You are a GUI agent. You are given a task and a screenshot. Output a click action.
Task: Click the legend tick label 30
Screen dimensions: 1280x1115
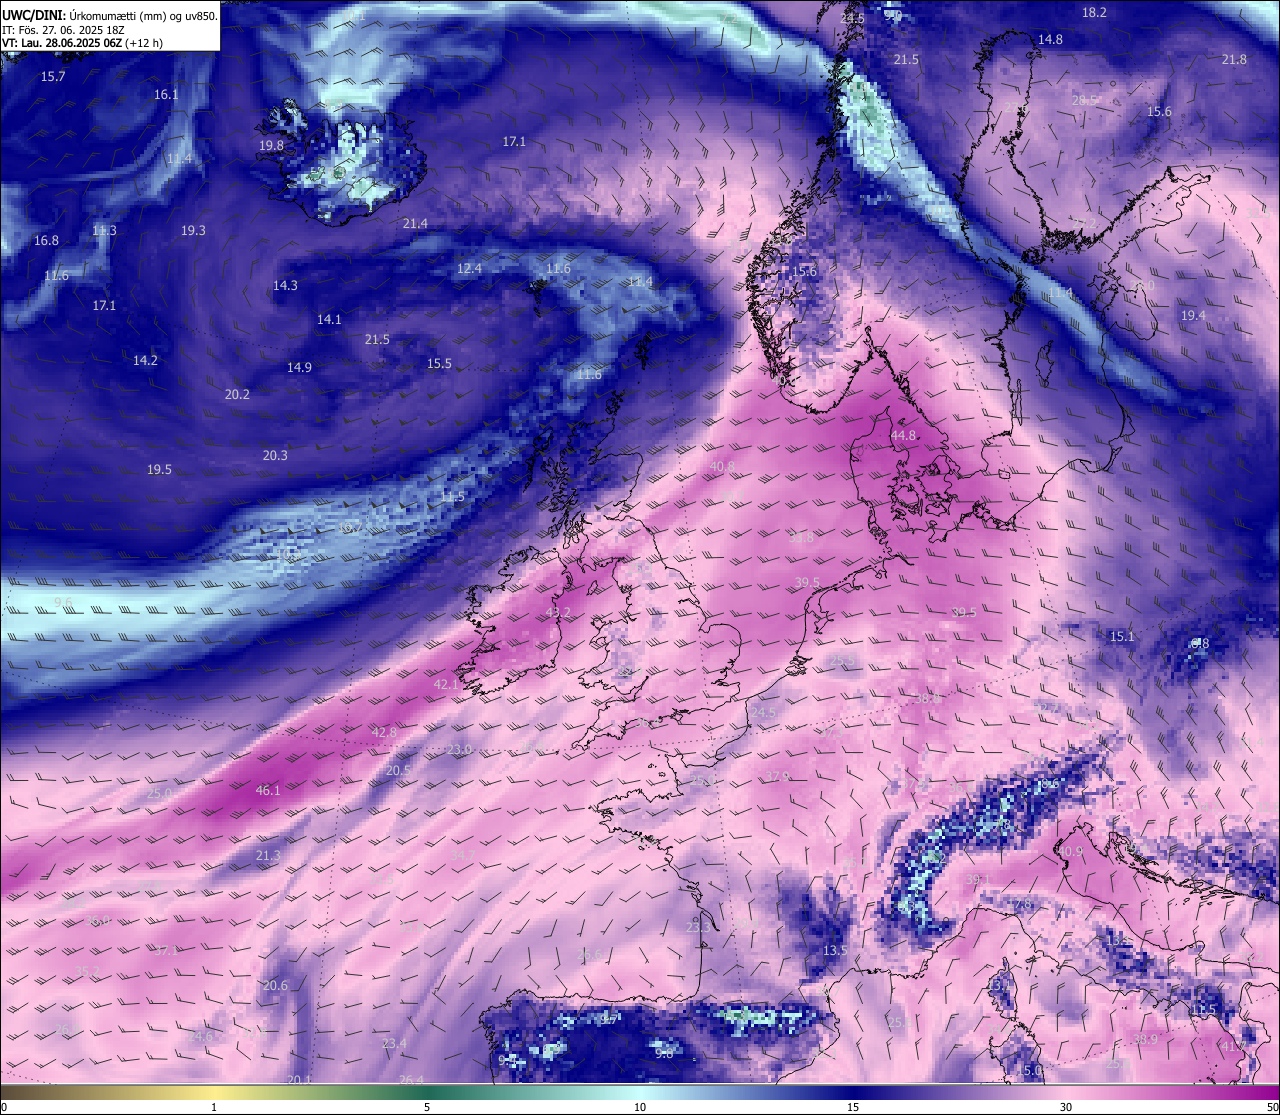click(1066, 1107)
